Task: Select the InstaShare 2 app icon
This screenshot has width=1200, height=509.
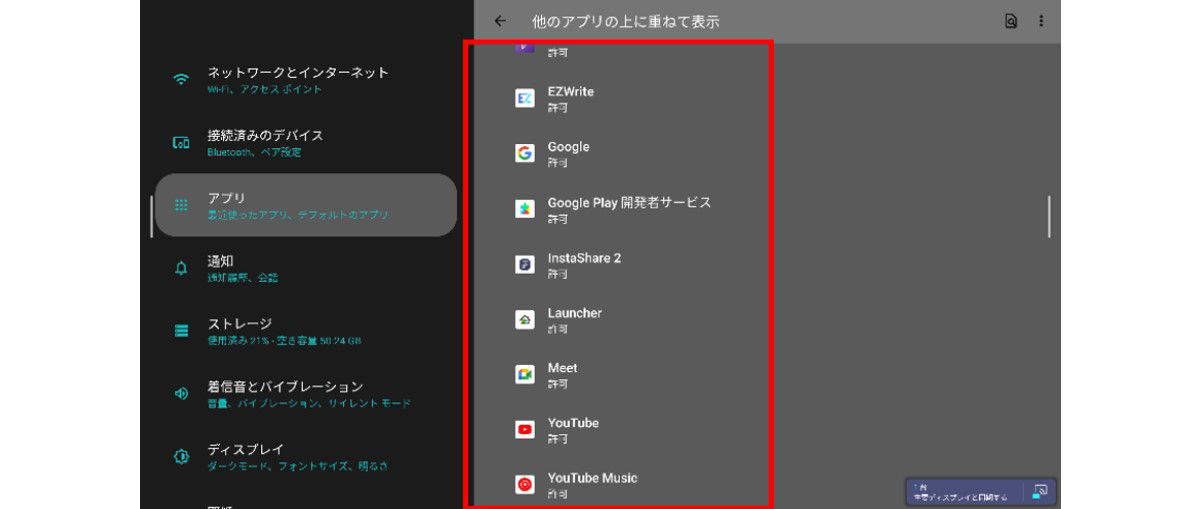Action: 525,264
